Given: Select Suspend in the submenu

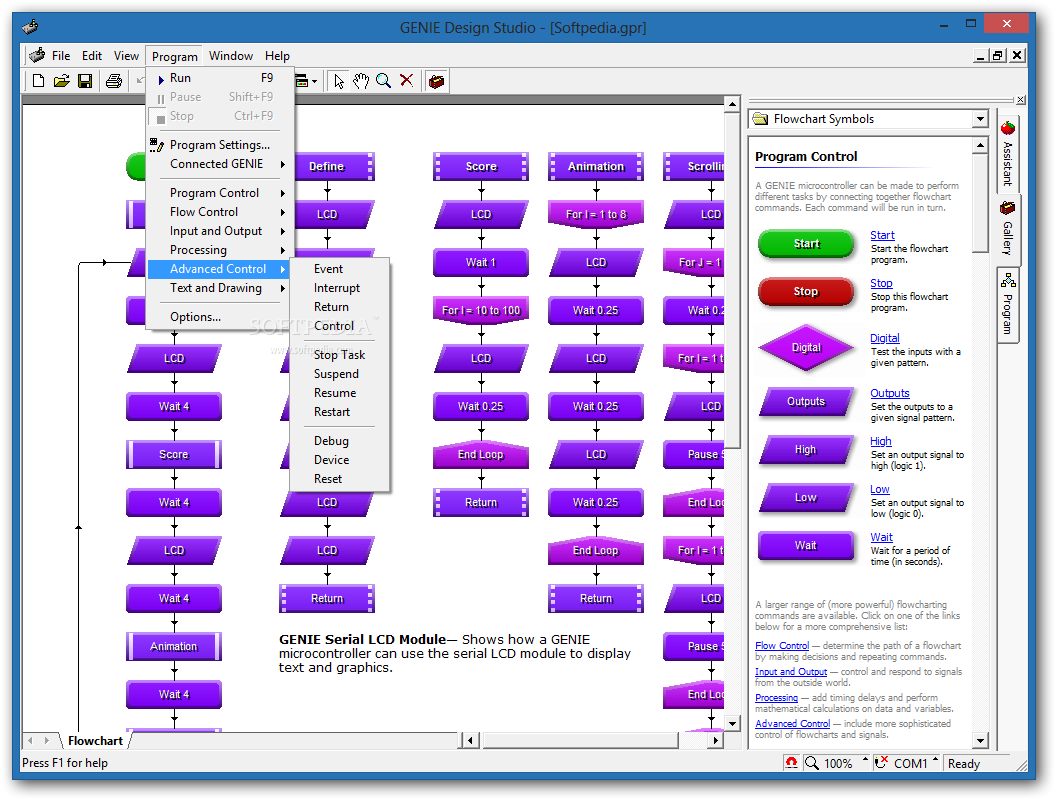Looking at the screenshot, I should 340,374.
